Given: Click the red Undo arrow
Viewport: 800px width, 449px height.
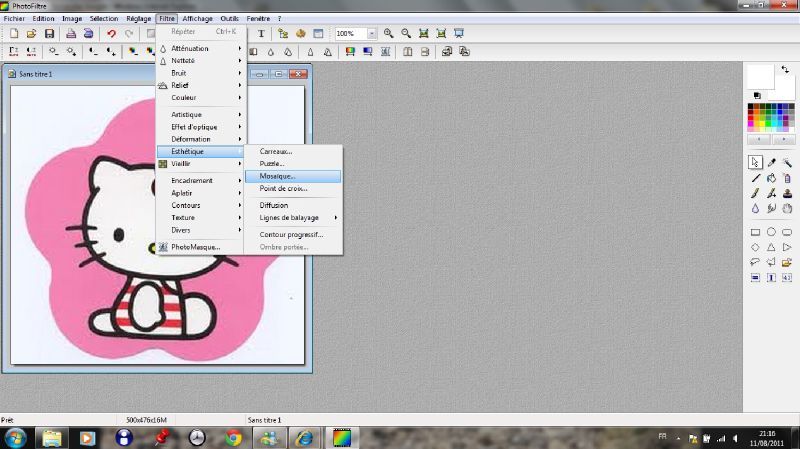Looking at the screenshot, I should [111, 34].
